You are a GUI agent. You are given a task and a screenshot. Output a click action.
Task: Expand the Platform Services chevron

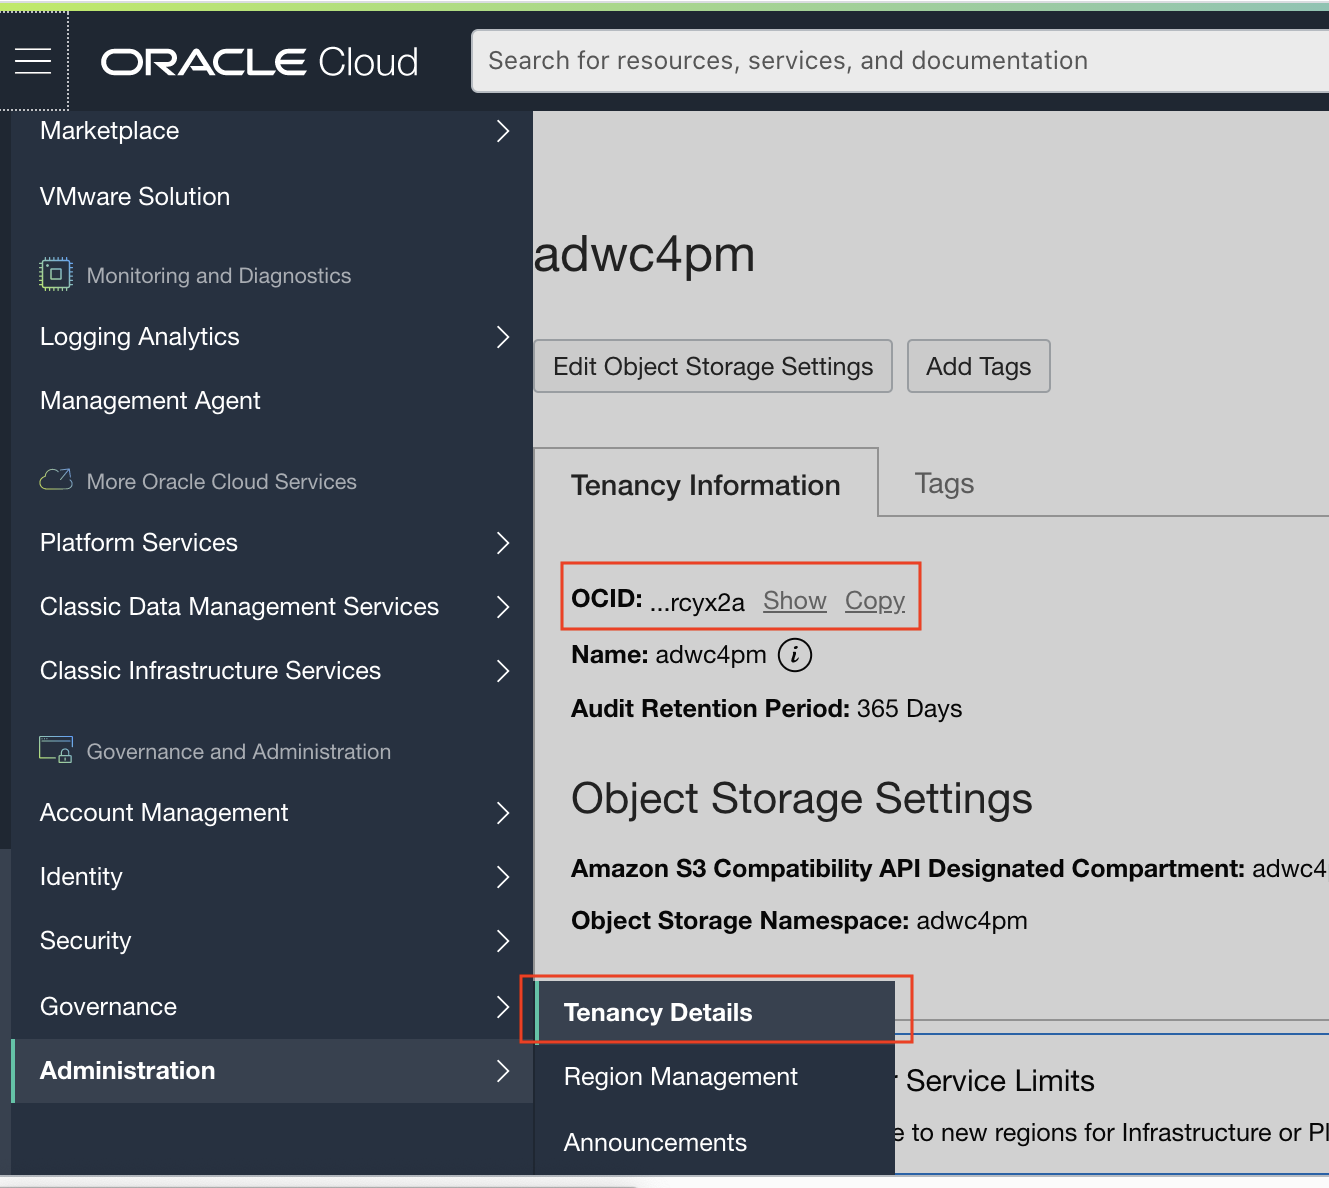click(502, 543)
